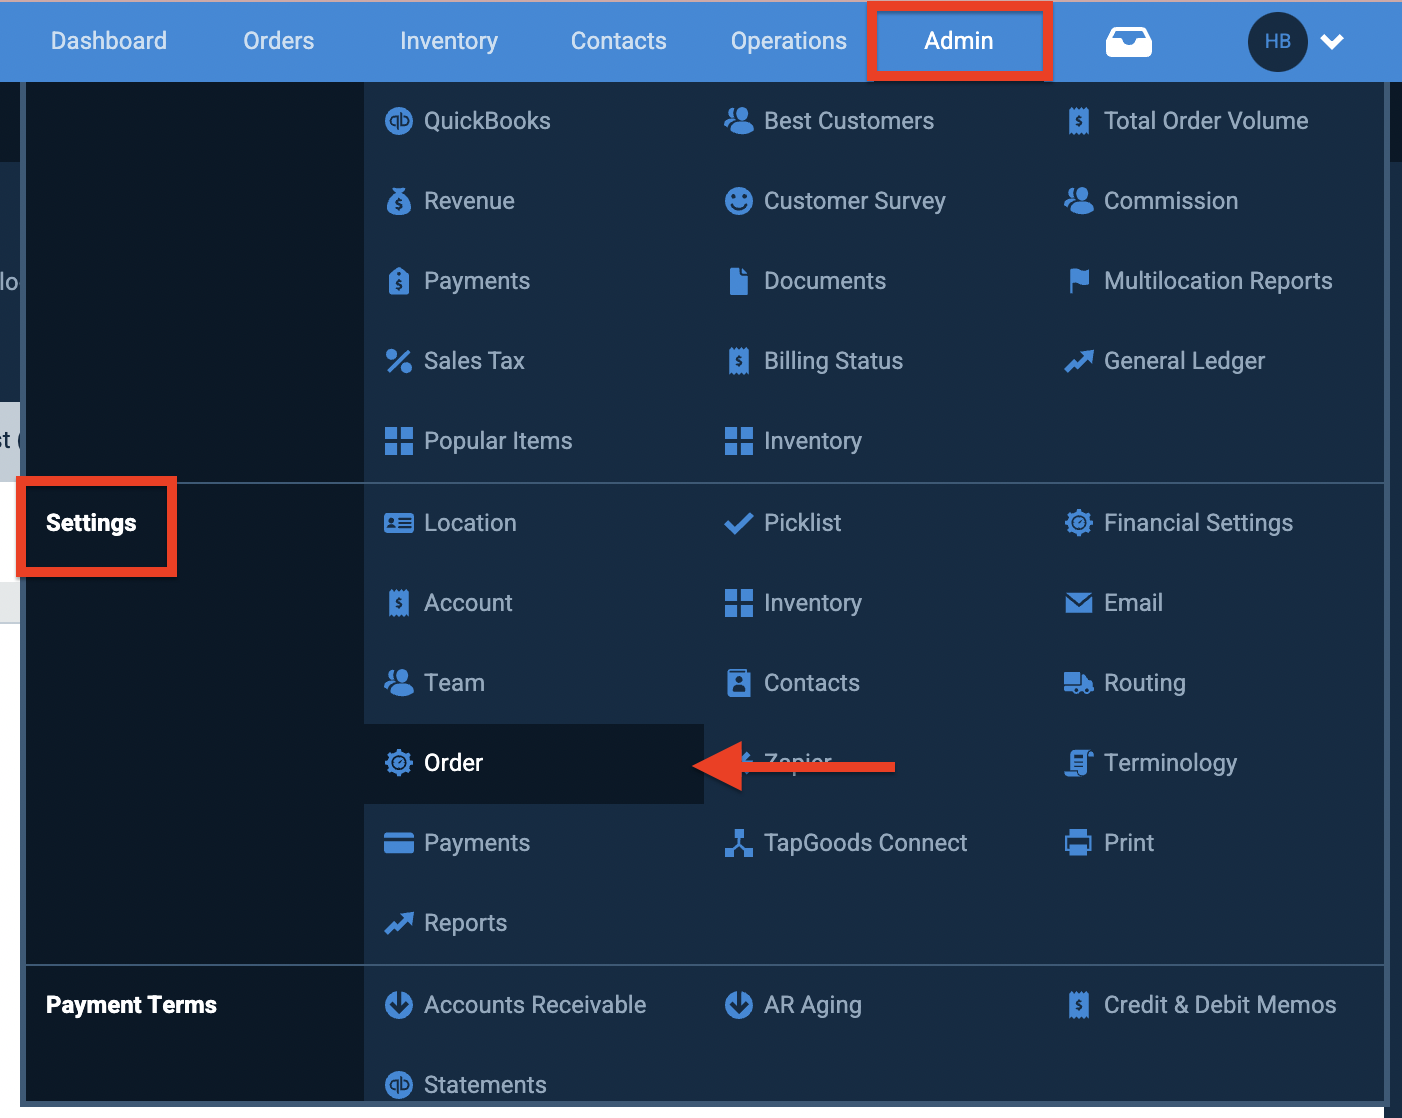Viewport: 1402px width, 1118px height.
Task: Click the Order settings gear icon
Action: tap(399, 763)
